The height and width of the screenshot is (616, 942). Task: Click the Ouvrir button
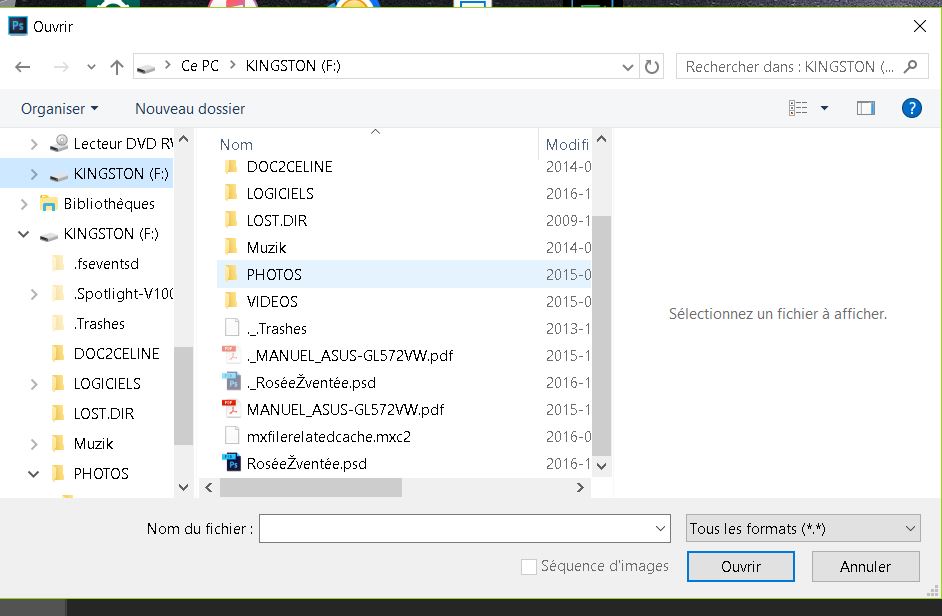click(x=741, y=567)
